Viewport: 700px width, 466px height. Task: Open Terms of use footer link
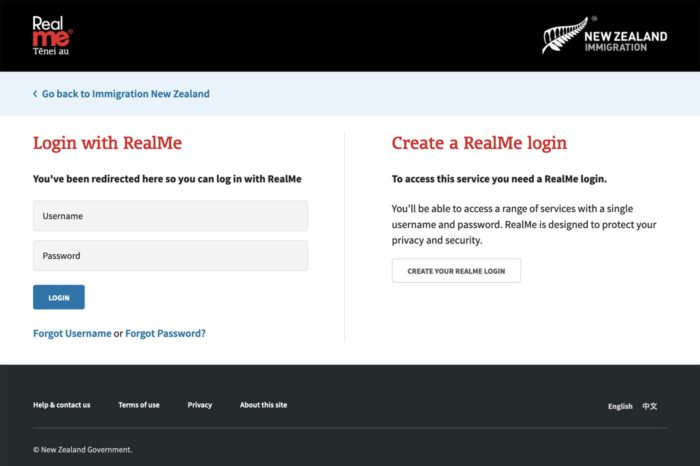[139, 405]
